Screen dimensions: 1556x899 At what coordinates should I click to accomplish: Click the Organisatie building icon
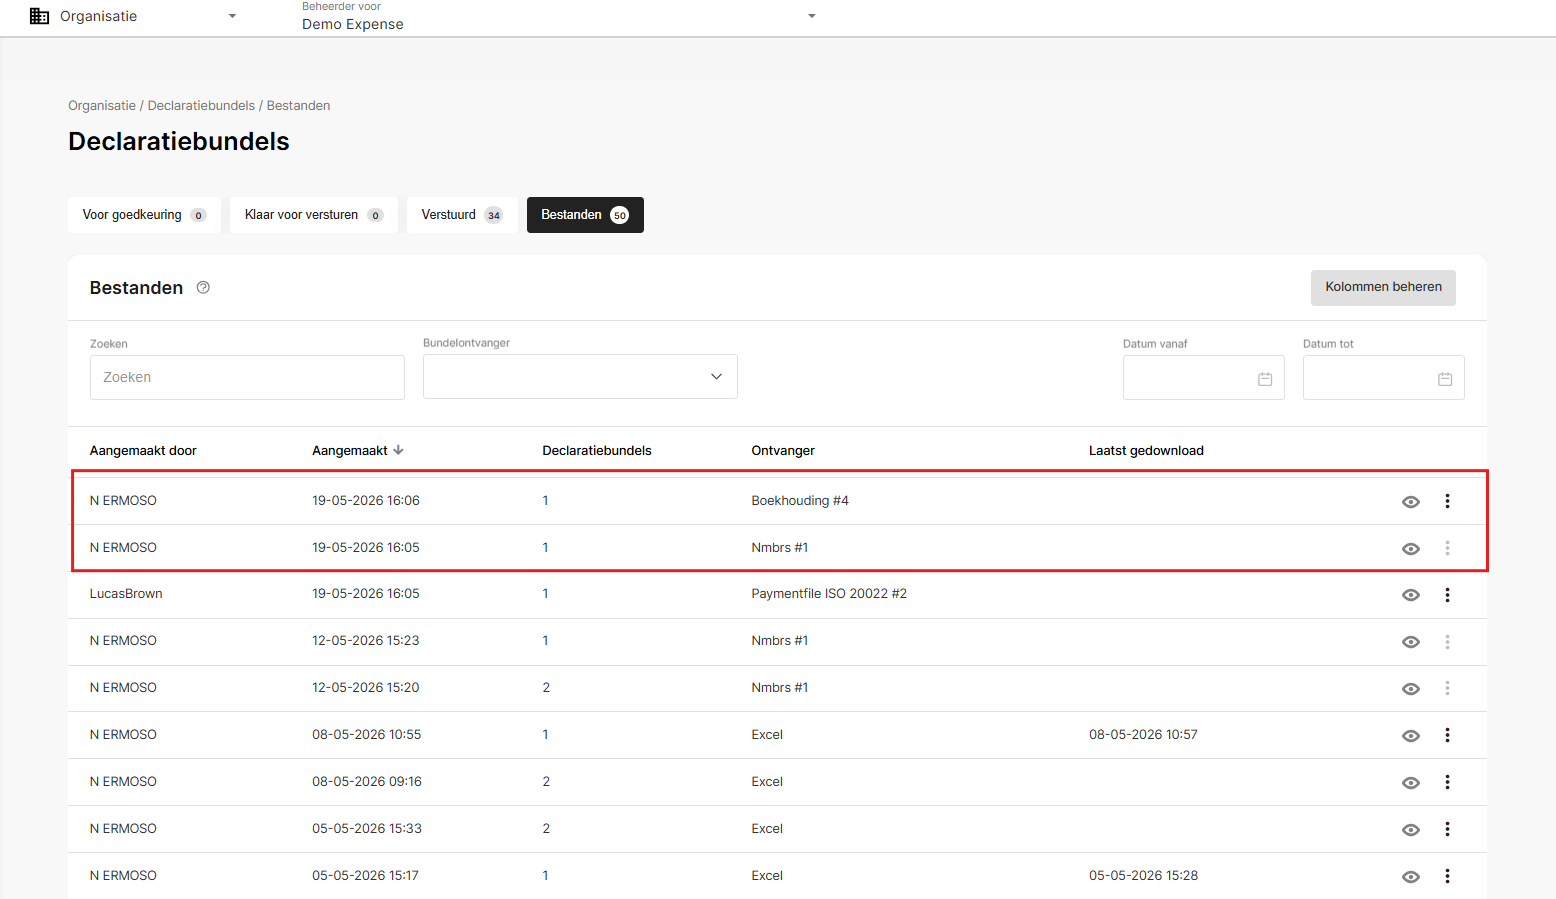pyautogui.click(x=39, y=16)
